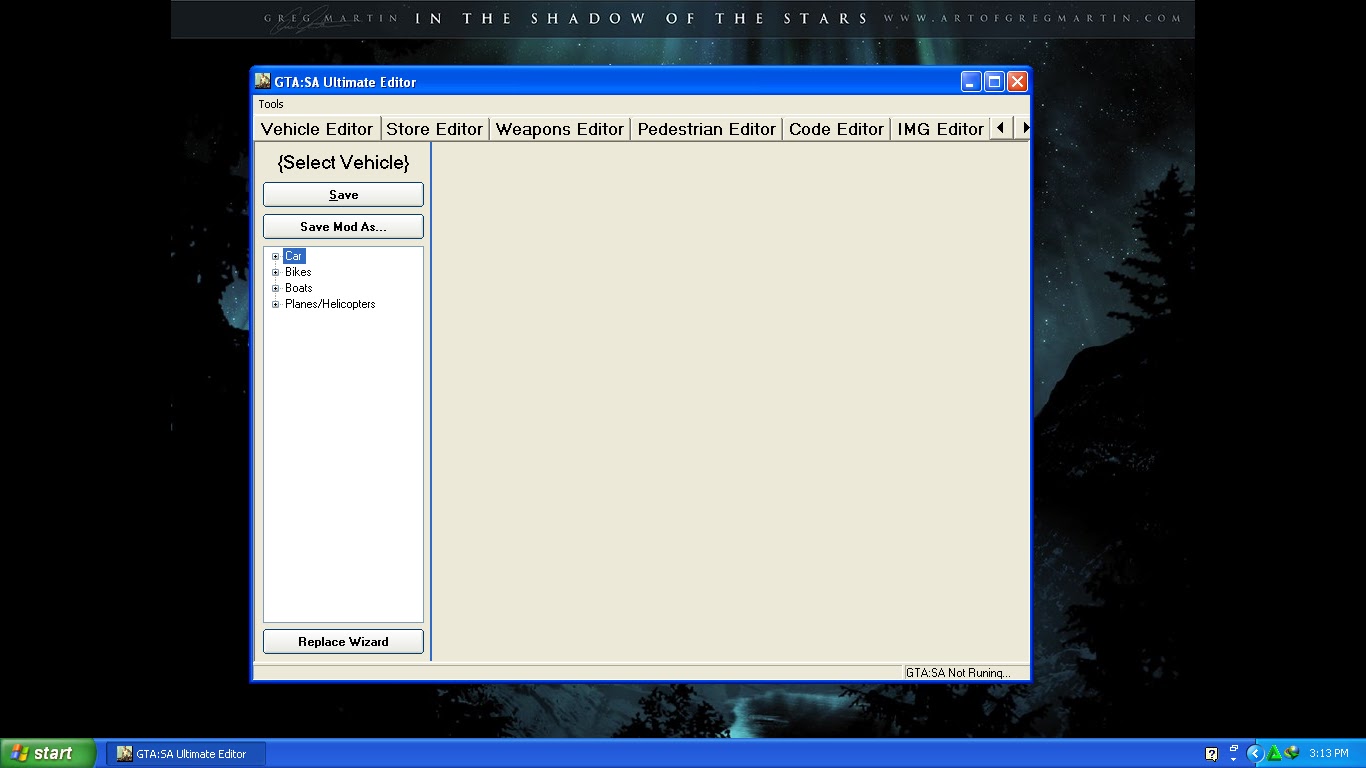Select the Bikes category label
This screenshot has width=1366, height=768.
pos(298,272)
